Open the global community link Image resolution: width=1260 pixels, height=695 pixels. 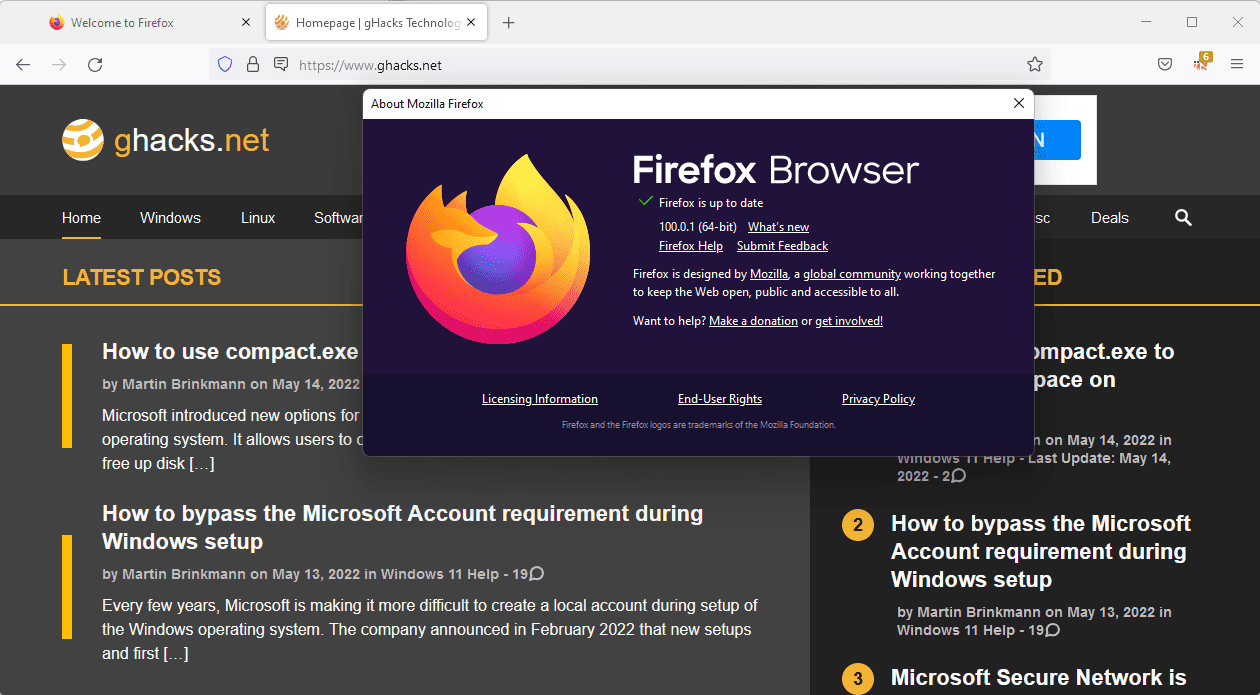click(852, 274)
